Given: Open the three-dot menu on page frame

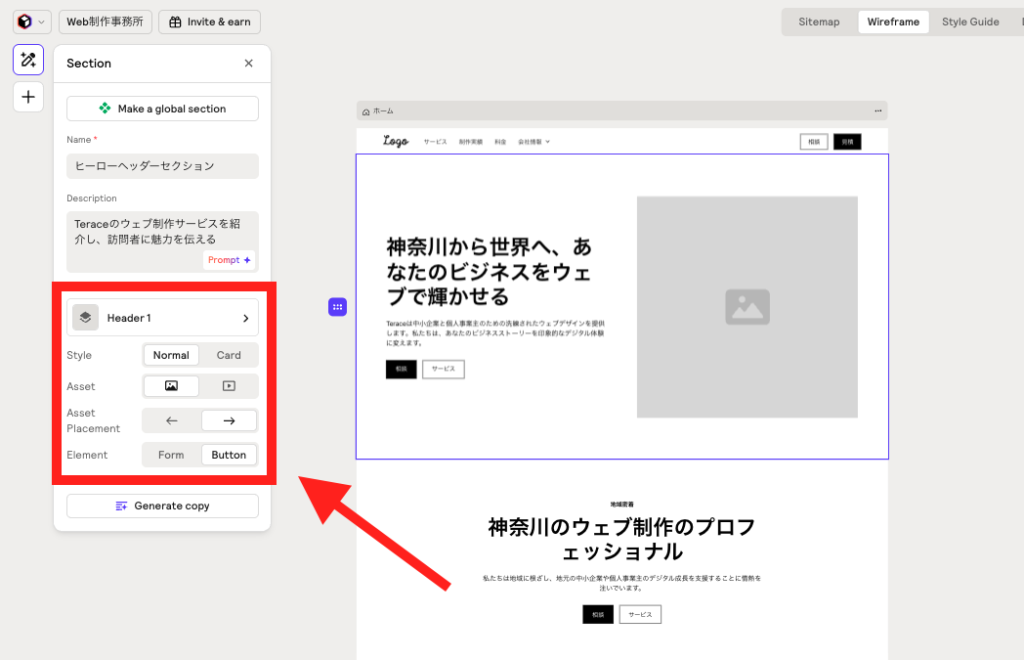Looking at the screenshot, I should tap(878, 111).
